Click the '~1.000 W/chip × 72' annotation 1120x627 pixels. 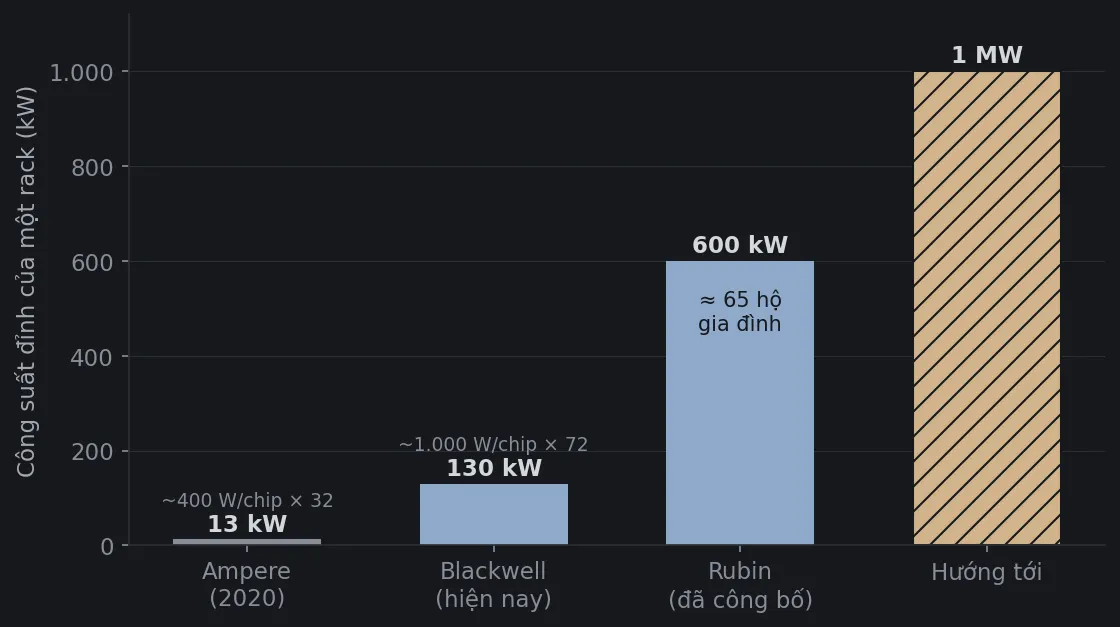pos(494,445)
